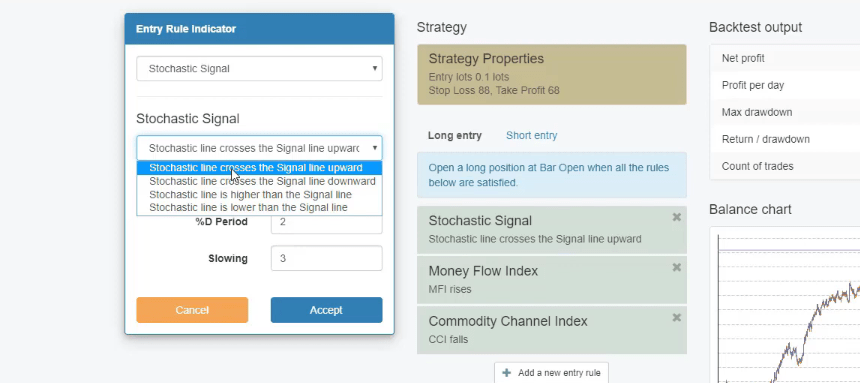Image resolution: width=860 pixels, height=383 pixels.
Task: Click the Slowing input field
Action: click(326, 258)
